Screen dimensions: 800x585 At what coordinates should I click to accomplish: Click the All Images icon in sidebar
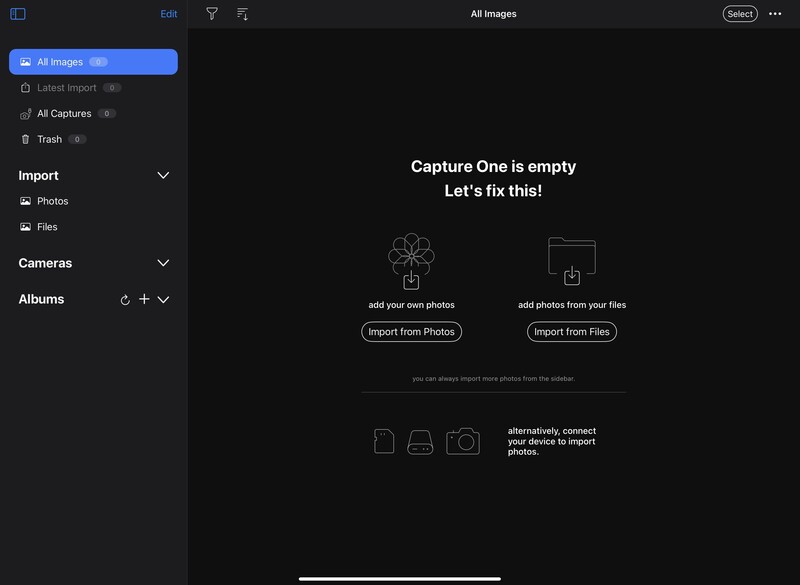click(25, 62)
